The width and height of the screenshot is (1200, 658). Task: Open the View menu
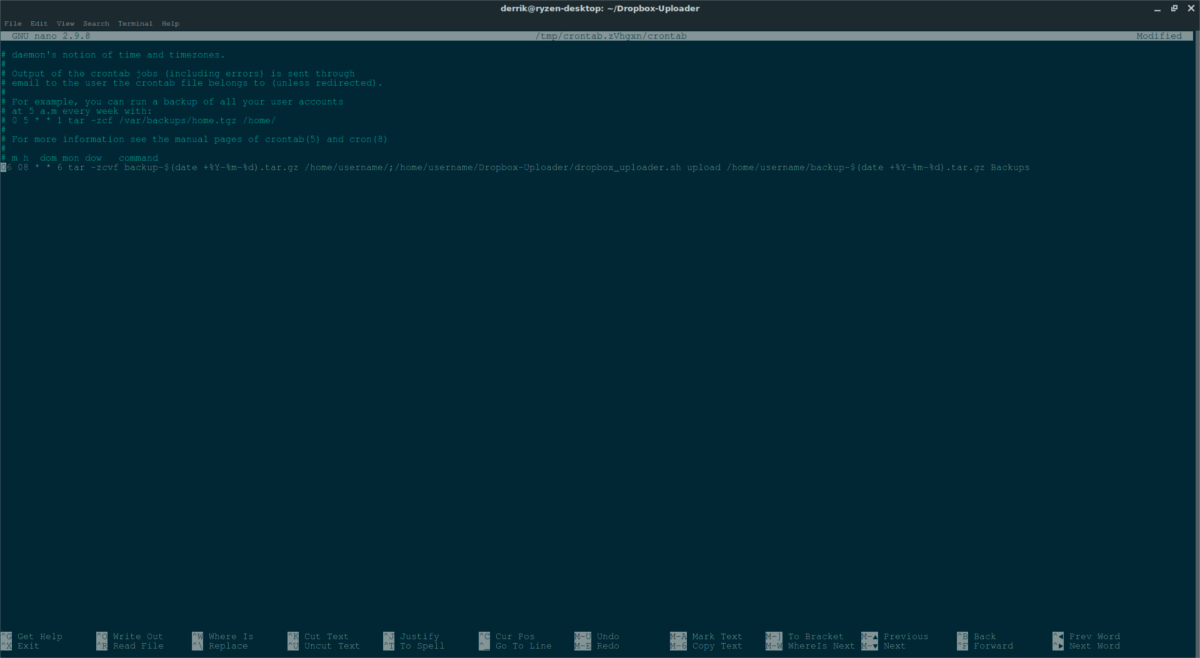pyautogui.click(x=66, y=23)
